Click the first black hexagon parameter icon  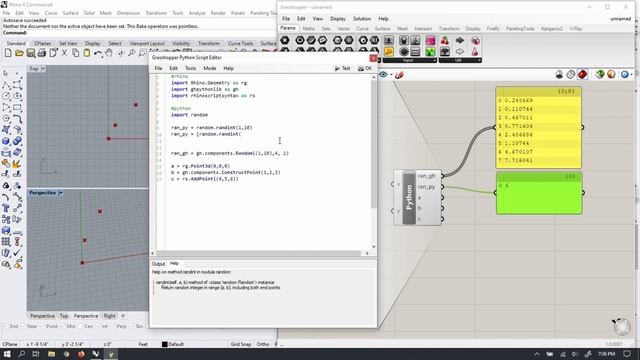[285, 40]
